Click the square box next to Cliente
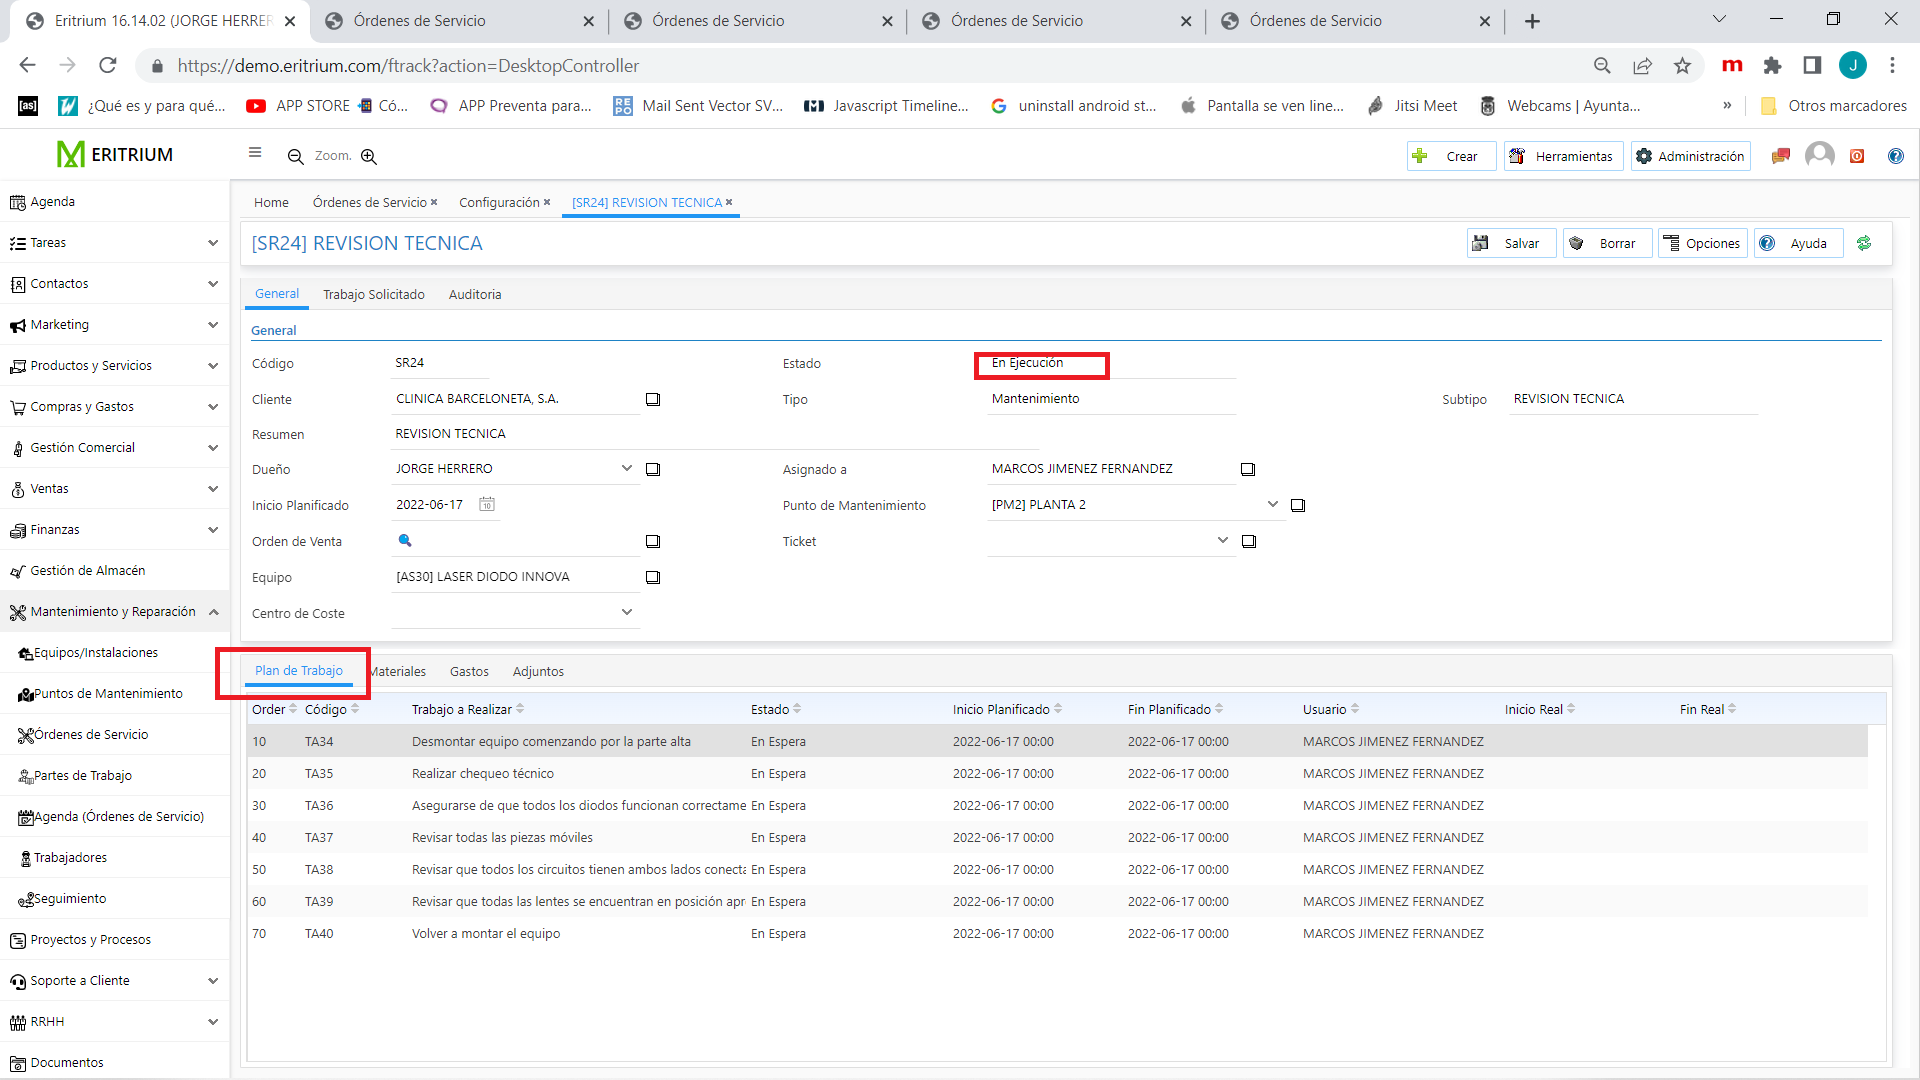The height and width of the screenshot is (1080, 1920). [x=653, y=400]
